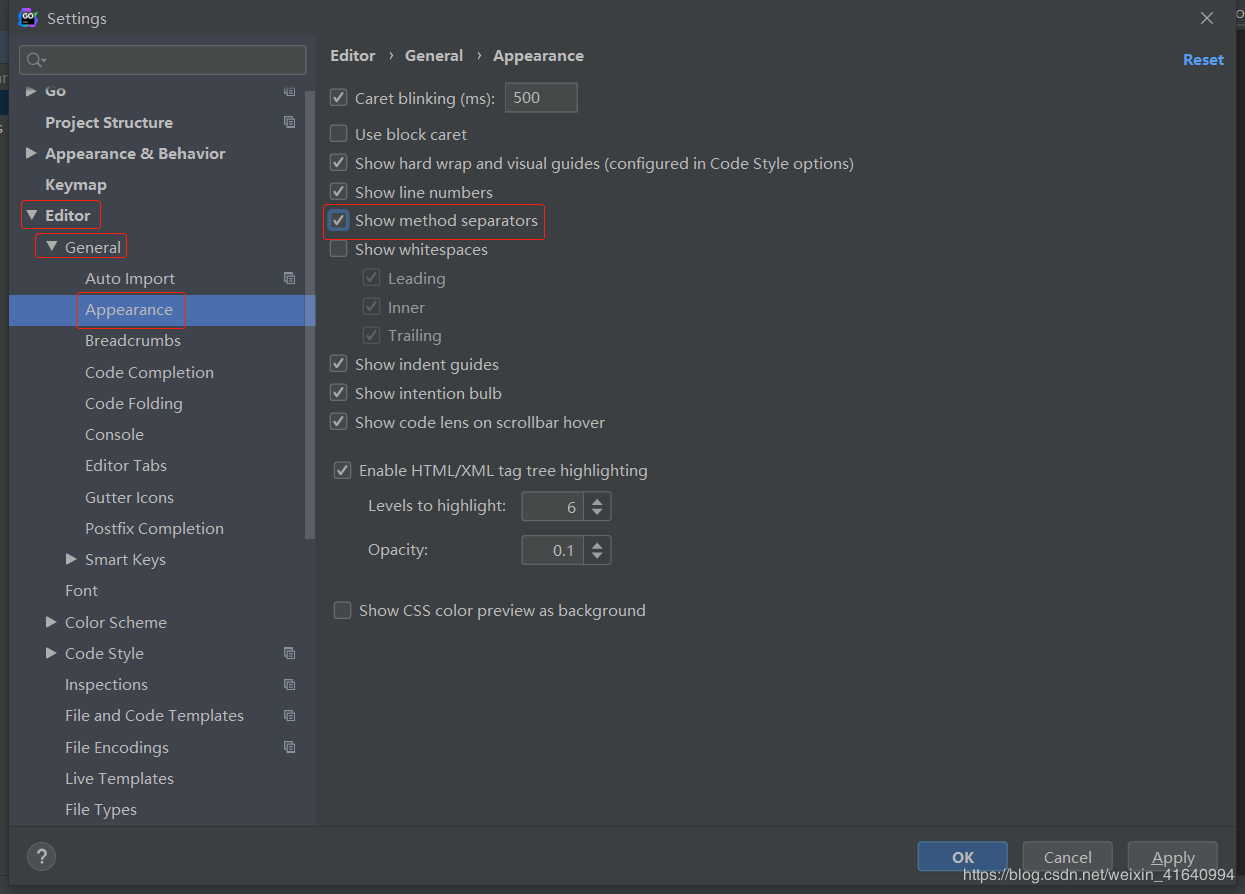The width and height of the screenshot is (1245, 894).
Task: Click the GoLand logo icon in title bar
Action: click(x=28, y=17)
